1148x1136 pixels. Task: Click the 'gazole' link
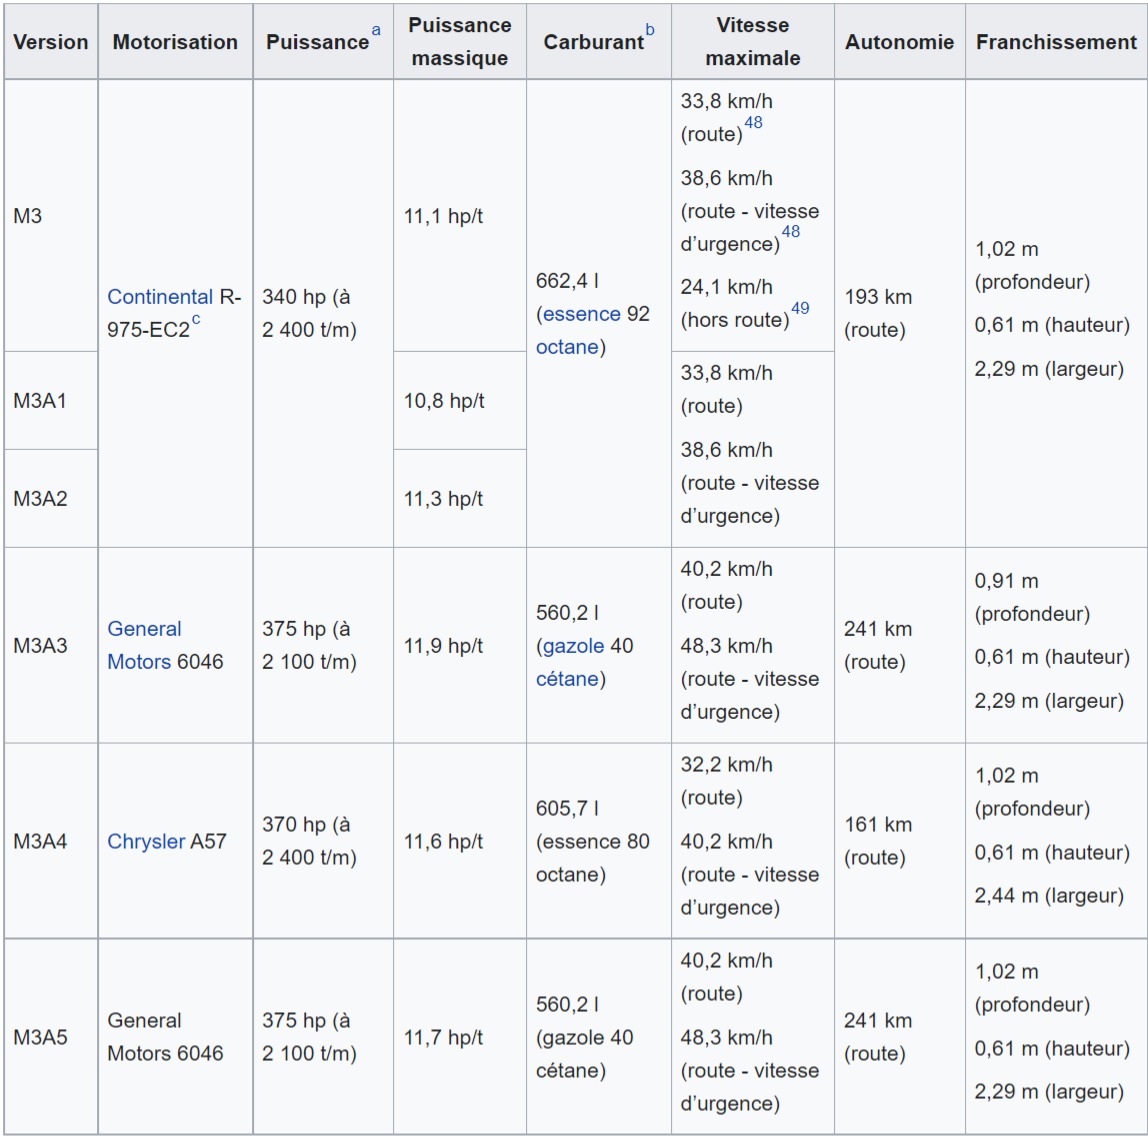pos(573,646)
